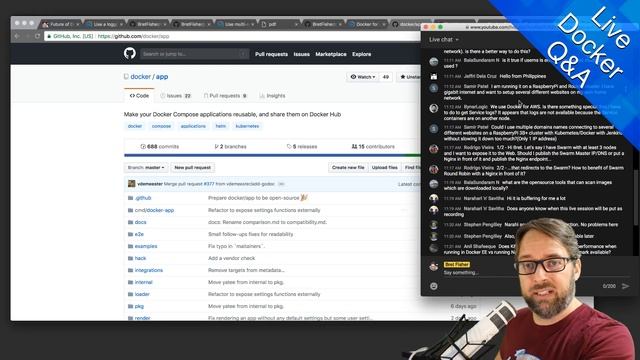Click the docker topic tag

[x=135, y=126]
